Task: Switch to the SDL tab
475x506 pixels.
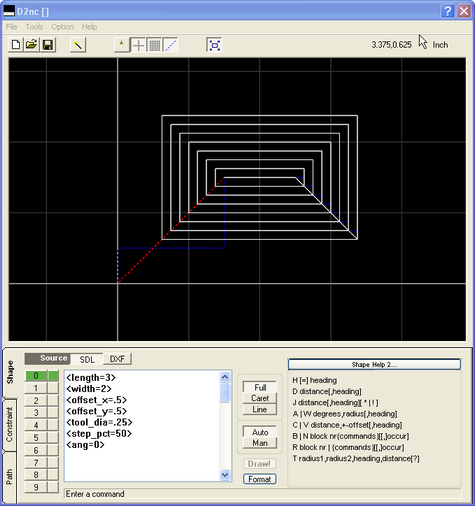Action: point(87,359)
